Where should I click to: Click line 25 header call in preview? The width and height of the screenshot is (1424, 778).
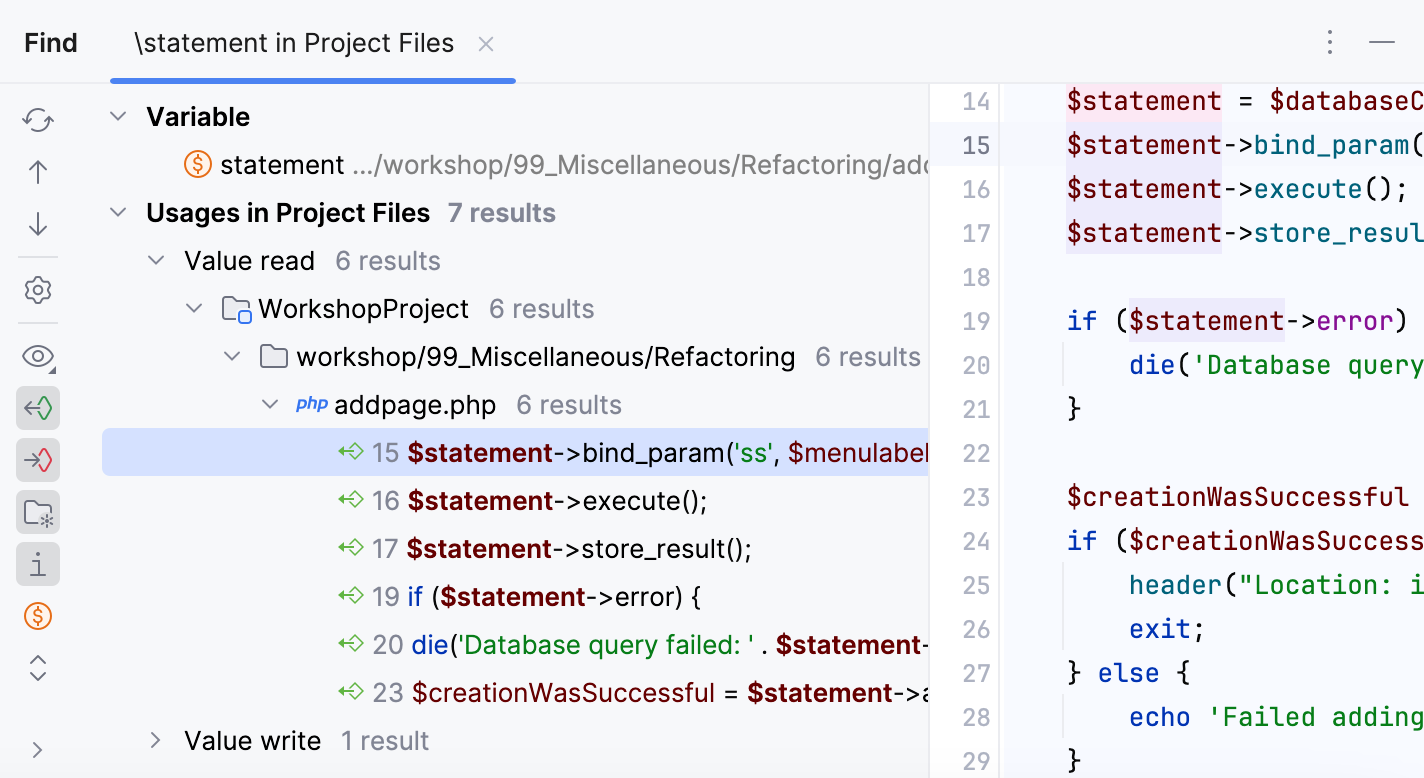click(1176, 585)
